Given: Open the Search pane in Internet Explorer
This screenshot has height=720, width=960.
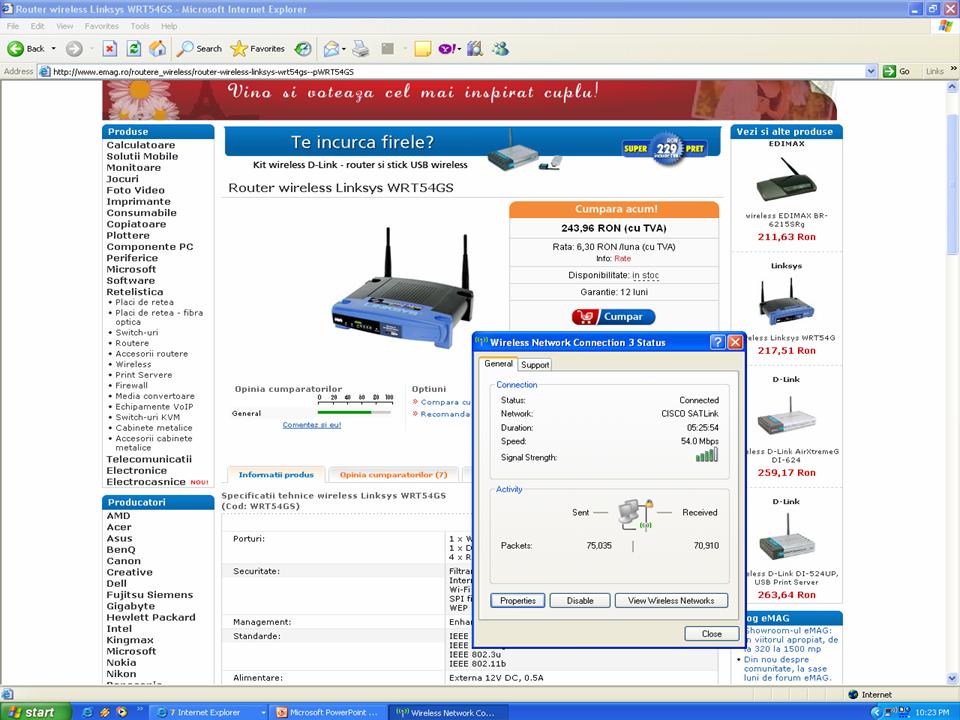Looking at the screenshot, I should (199, 48).
